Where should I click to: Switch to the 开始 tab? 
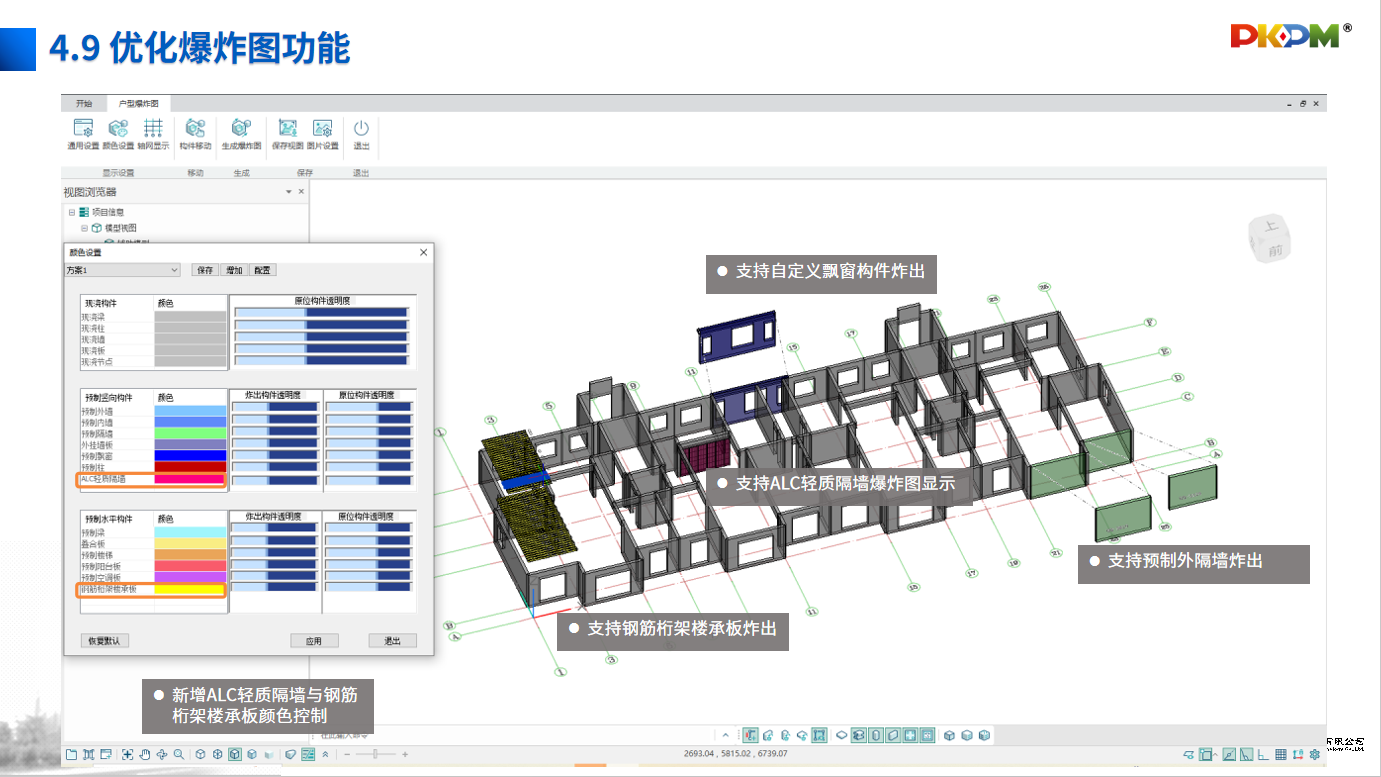pyautogui.click(x=84, y=103)
